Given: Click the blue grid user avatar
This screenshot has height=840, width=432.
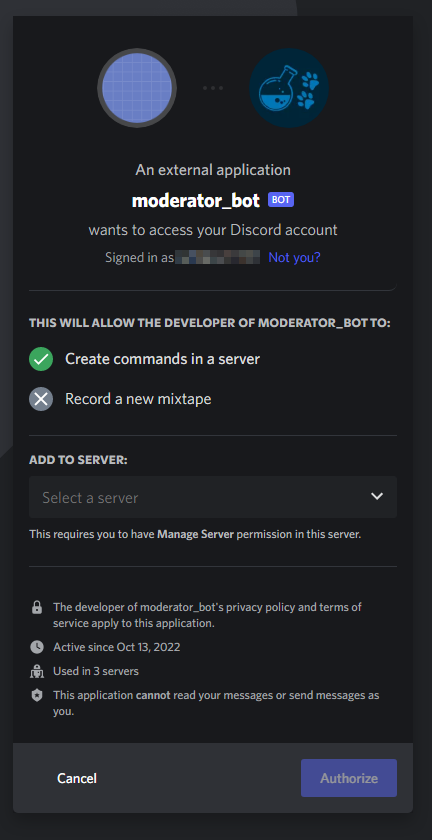Looking at the screenshot, I should pyautogui.click(x=137, y=88).
